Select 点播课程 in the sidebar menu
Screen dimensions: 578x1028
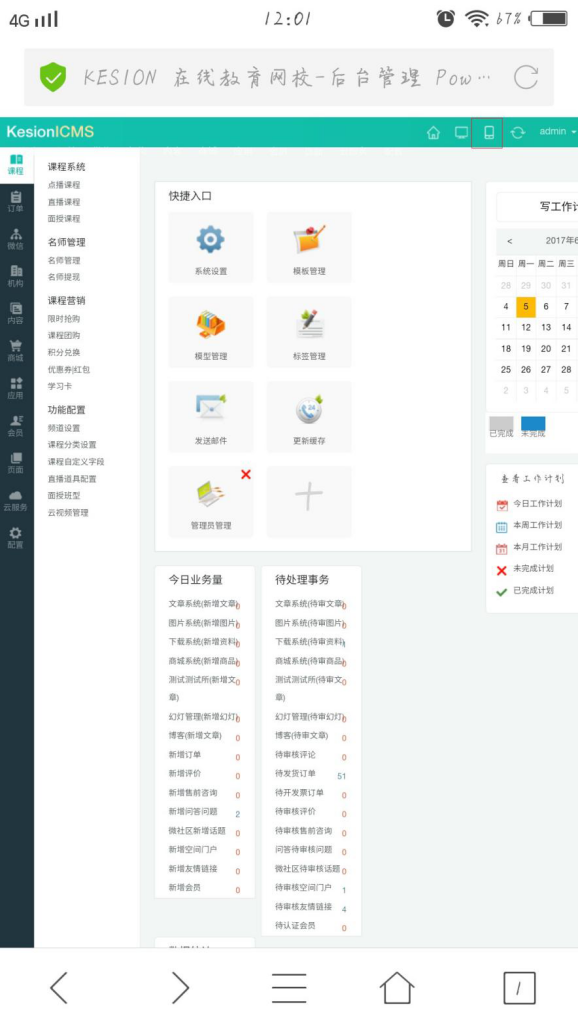coord(64,185)
